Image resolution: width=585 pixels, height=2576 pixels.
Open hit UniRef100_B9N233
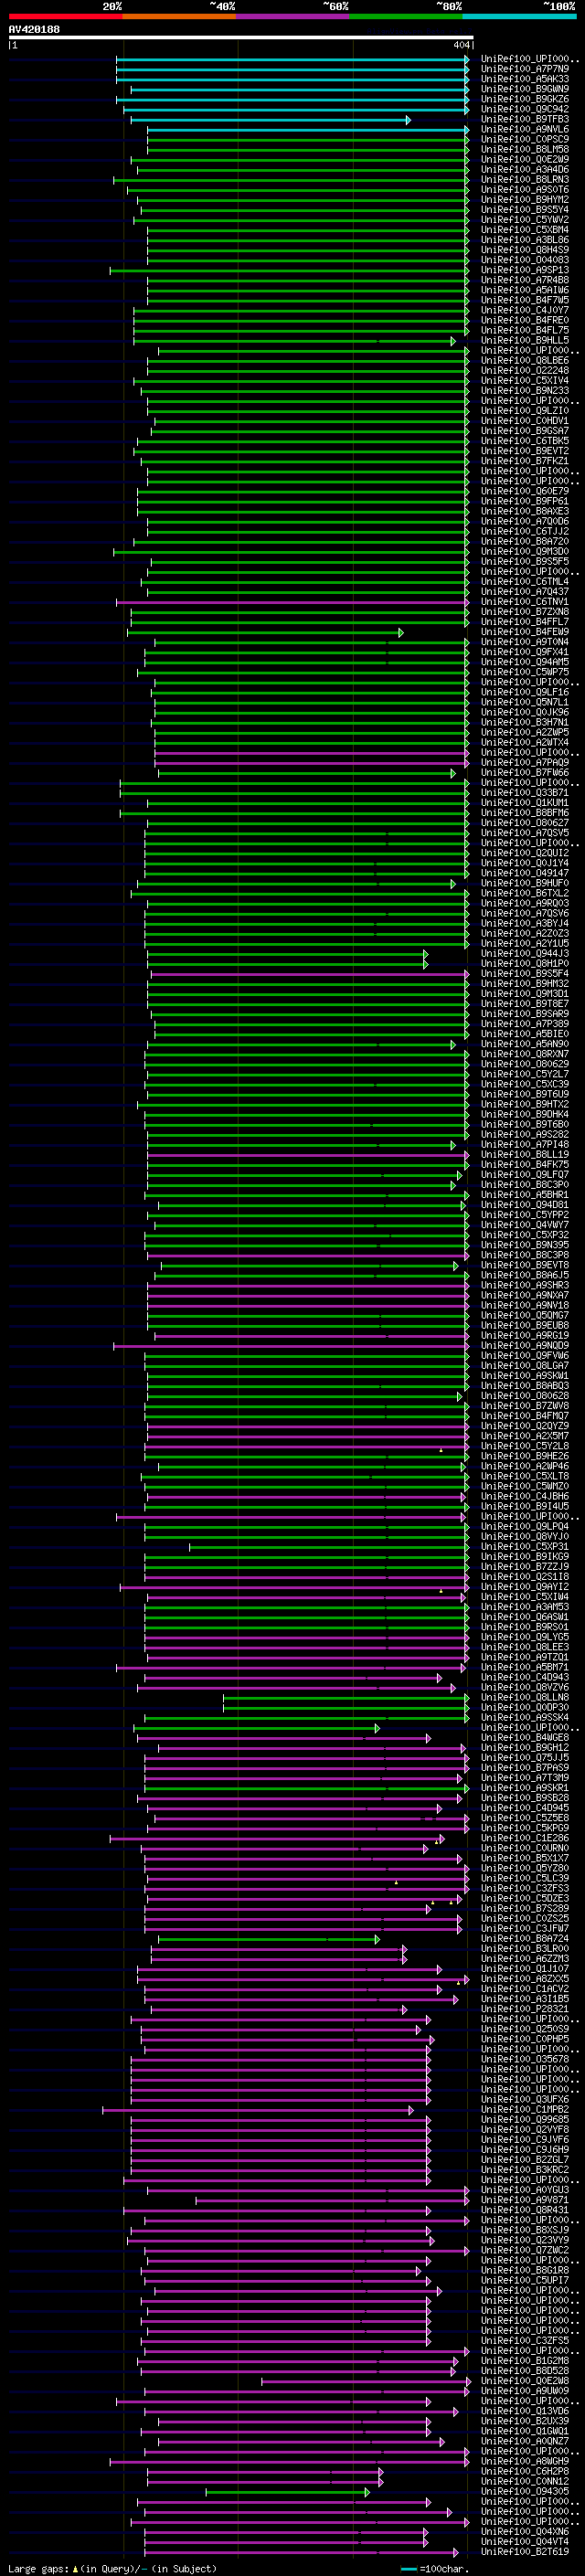525,390
